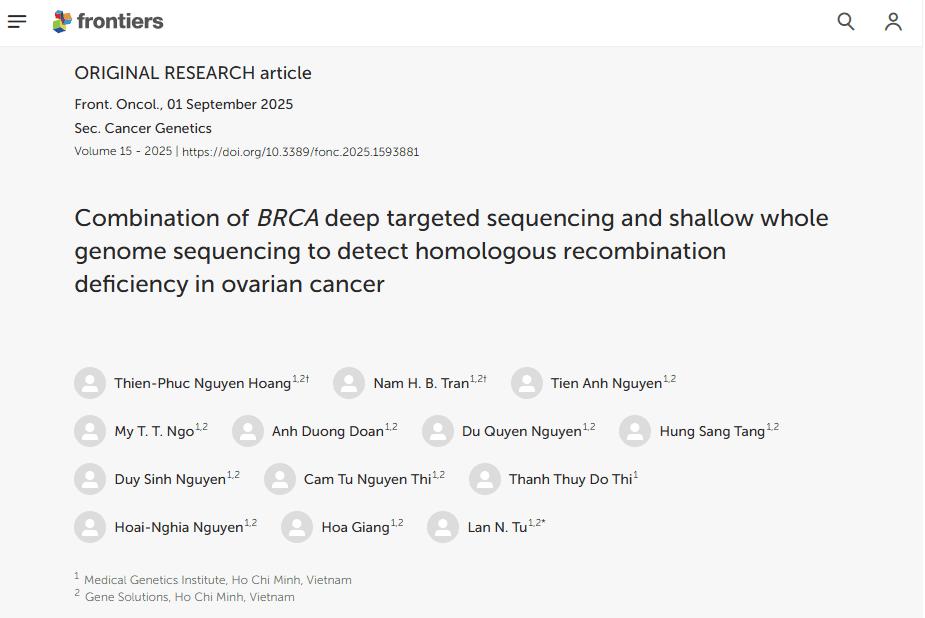
Task: Click the Frontiers logo
Action: 108,21
